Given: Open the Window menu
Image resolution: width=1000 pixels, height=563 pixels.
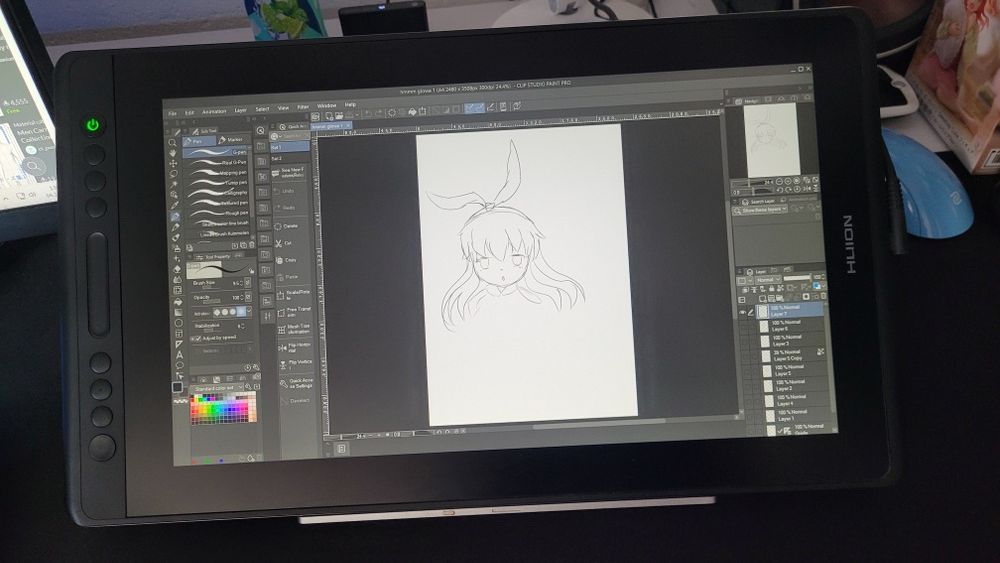Looking at the screenshot, I should [x=327, y=106].
